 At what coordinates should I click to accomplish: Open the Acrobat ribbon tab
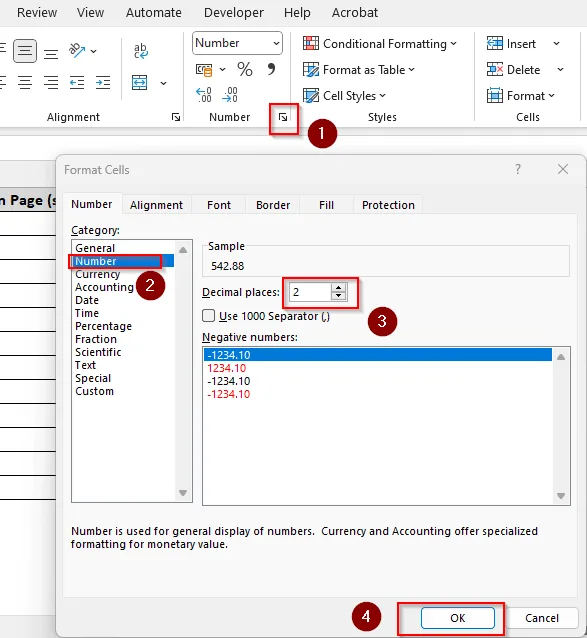(355, 13)
